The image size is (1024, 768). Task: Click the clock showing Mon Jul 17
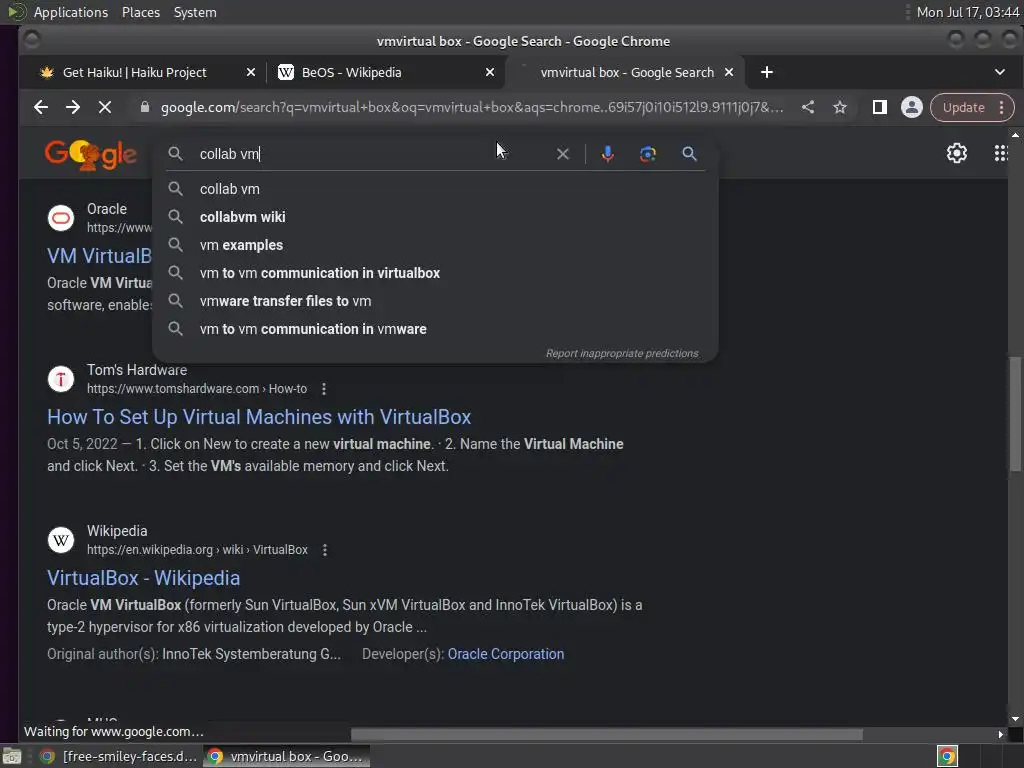pos(967,12)
